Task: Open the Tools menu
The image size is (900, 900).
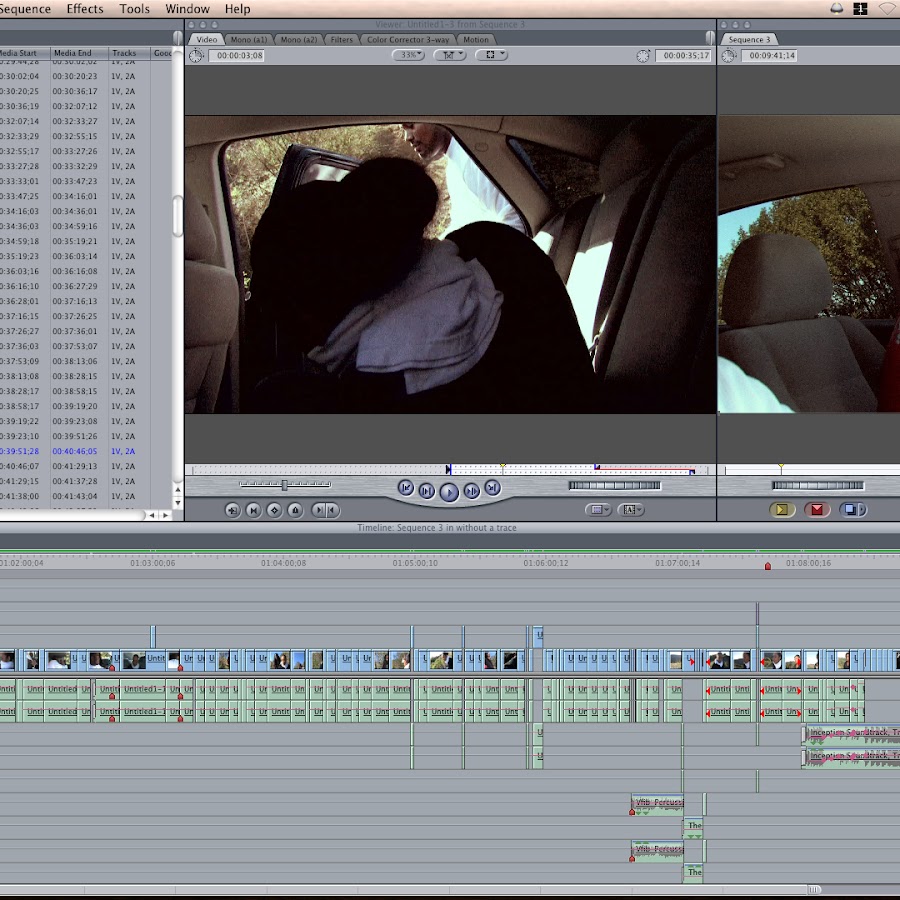Action: pos(134,9)
